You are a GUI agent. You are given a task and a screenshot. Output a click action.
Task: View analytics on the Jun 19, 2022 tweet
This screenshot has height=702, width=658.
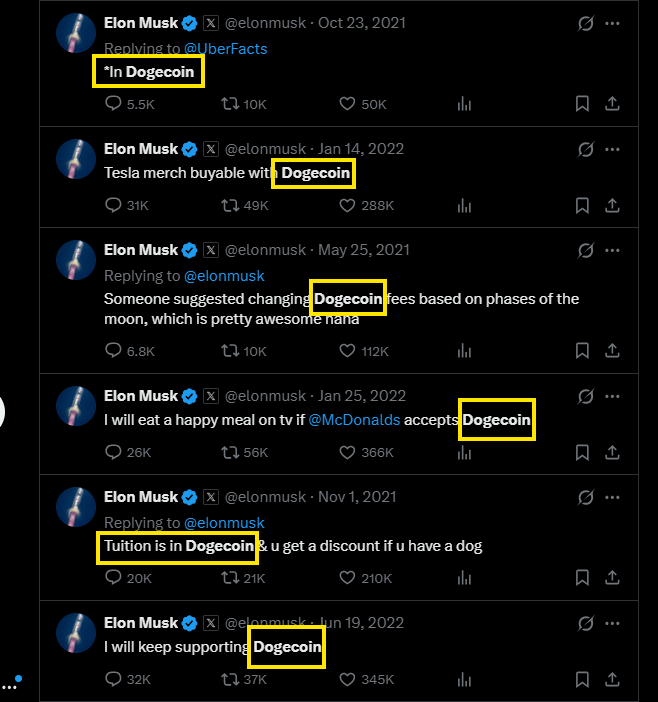point(464,680)
